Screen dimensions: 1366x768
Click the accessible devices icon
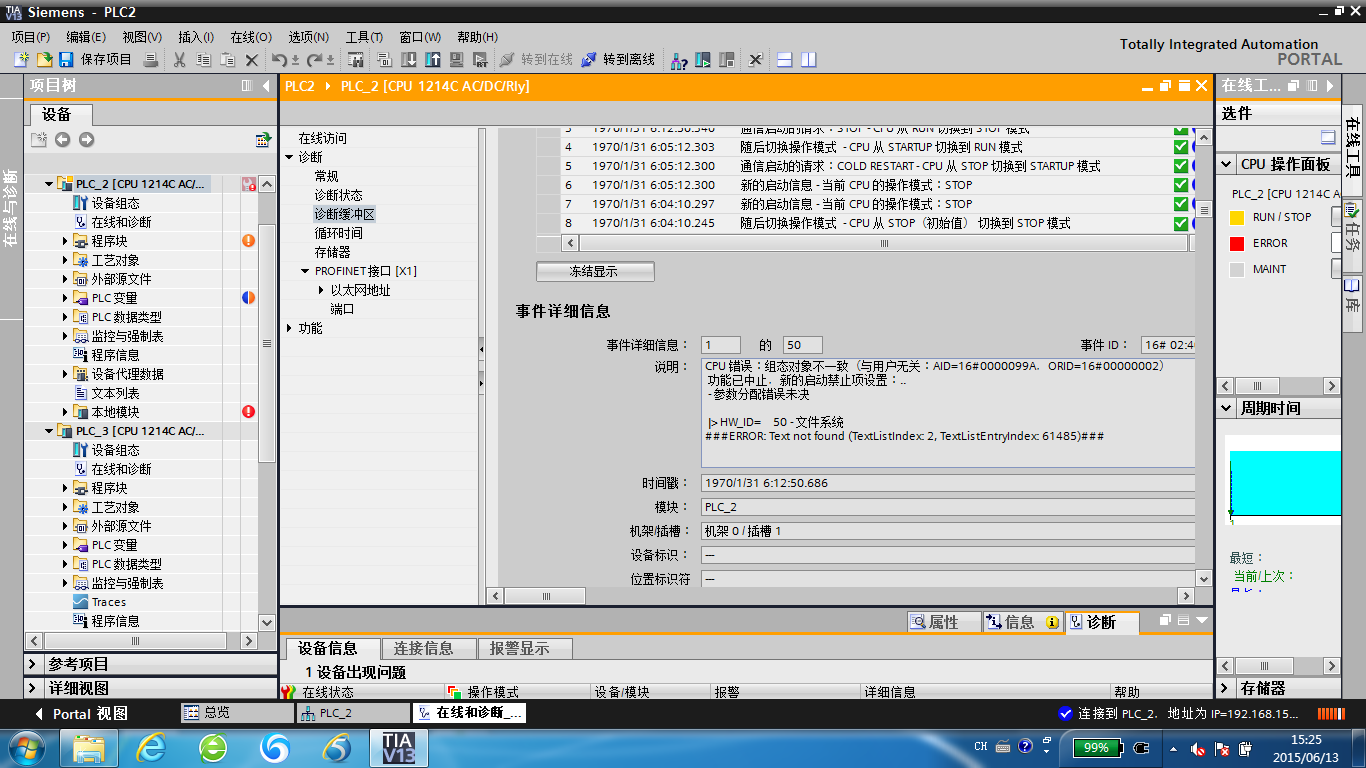[679, 60]
